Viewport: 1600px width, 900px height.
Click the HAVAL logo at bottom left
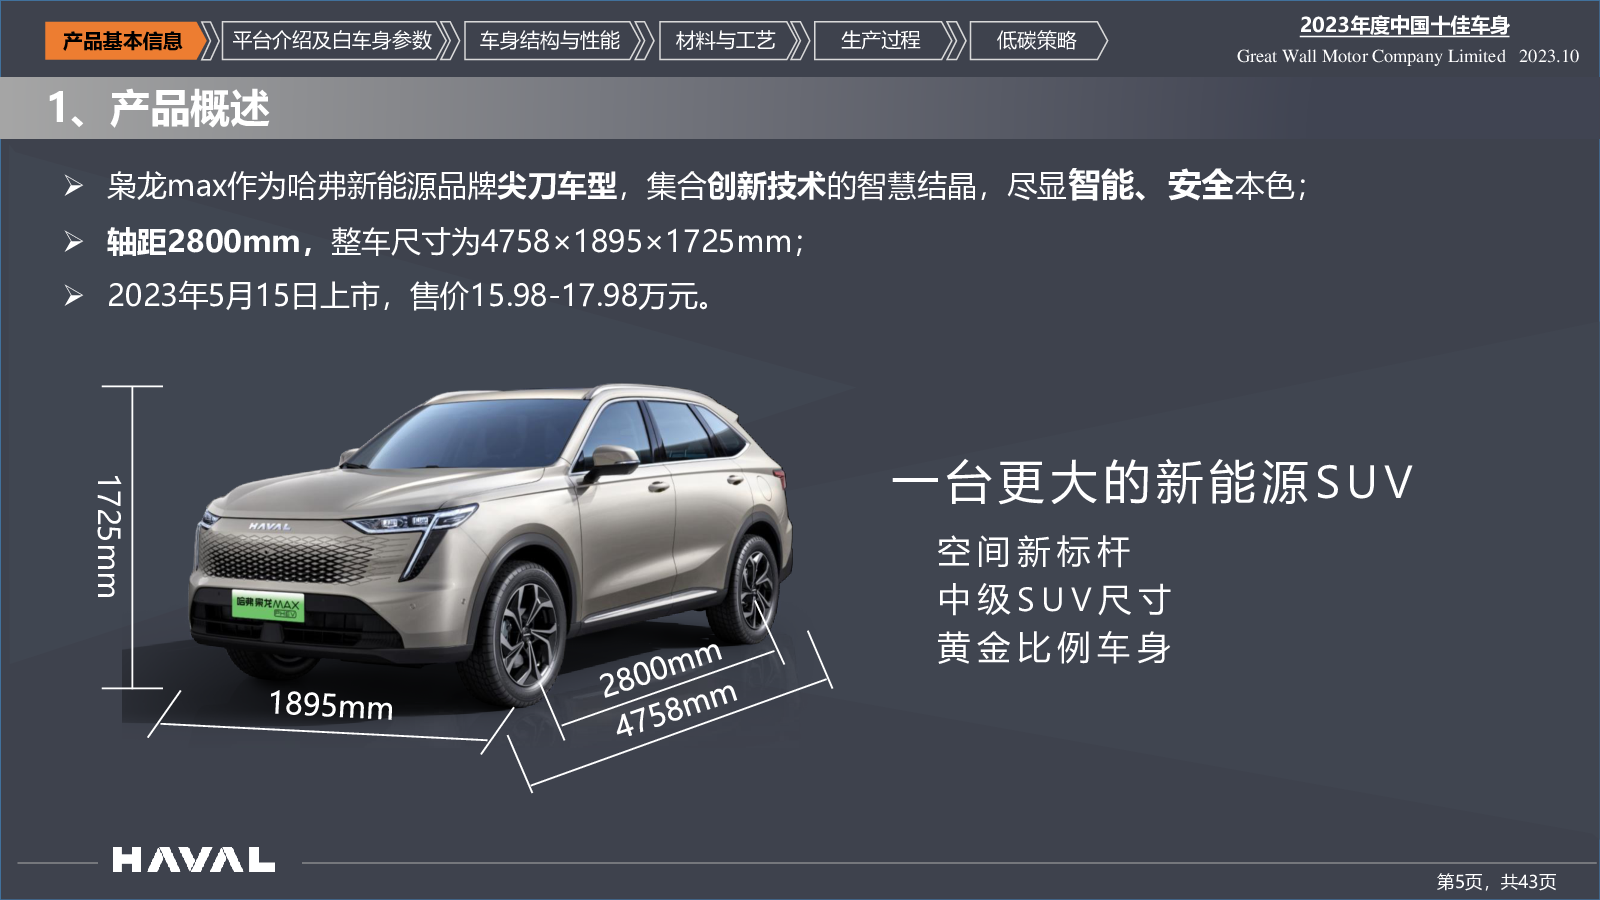coord(193,860)
